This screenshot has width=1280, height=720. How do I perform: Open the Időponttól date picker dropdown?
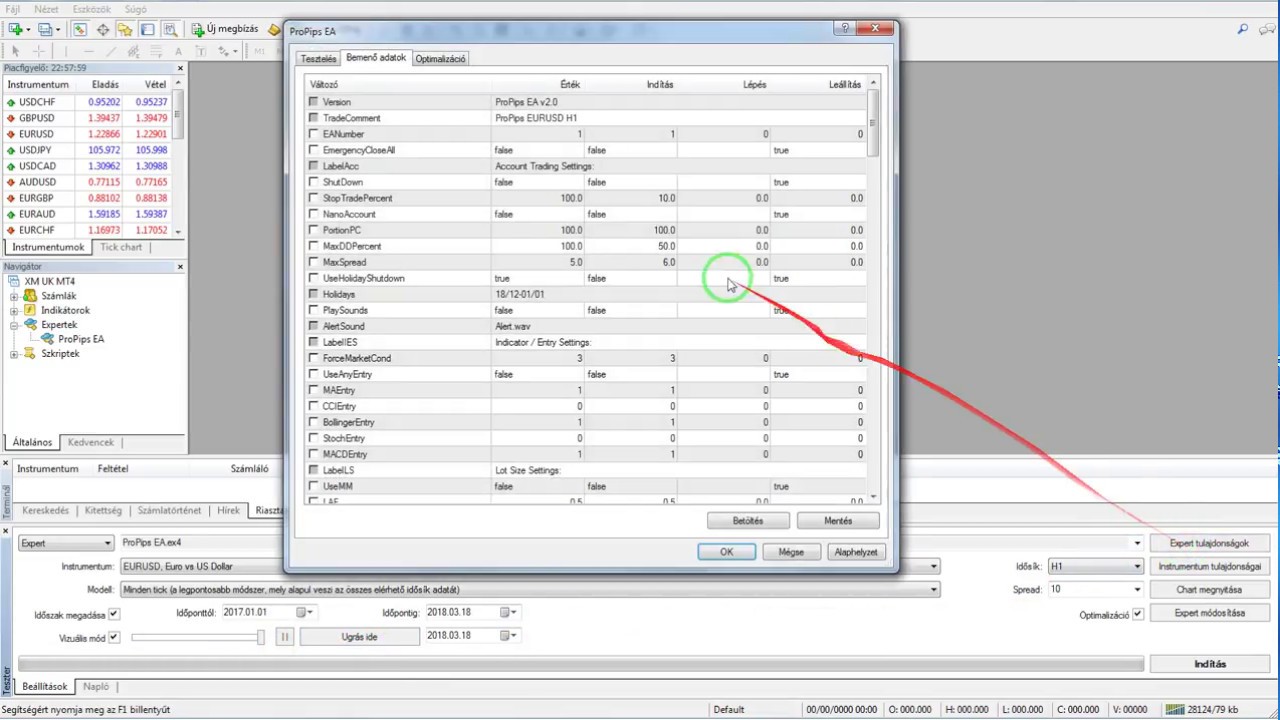tap(306, 612)
